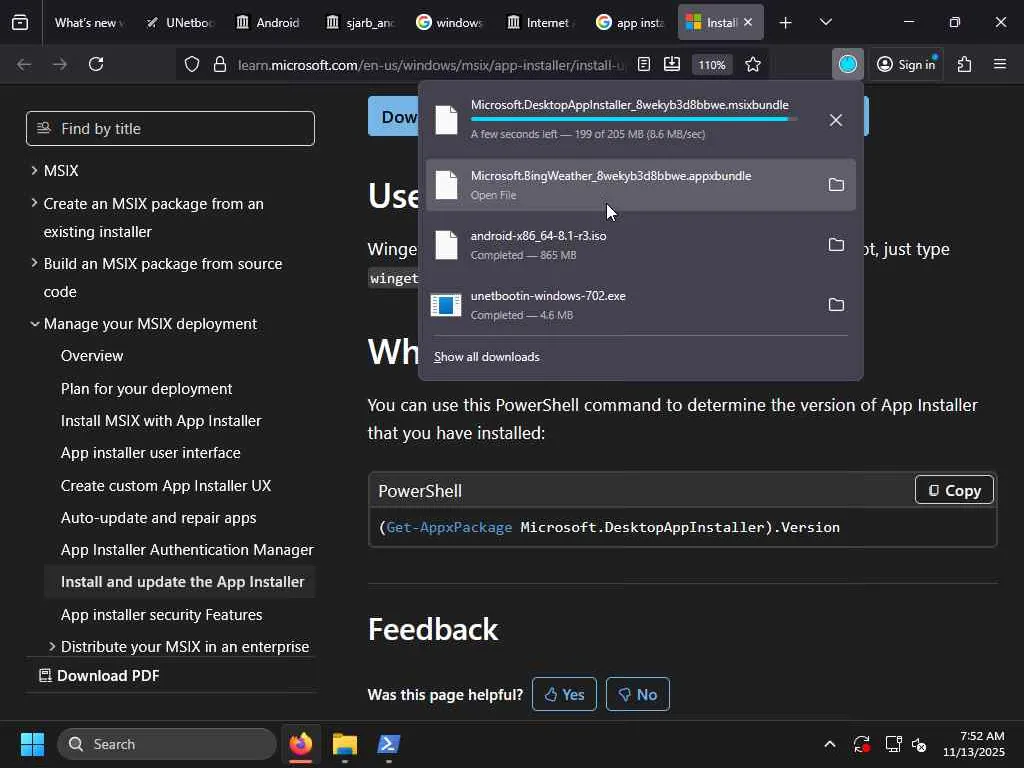This screenshot has width=1024, height=768.
Task: Toggle reader view icon in address bar
Action: click(644, 64)
